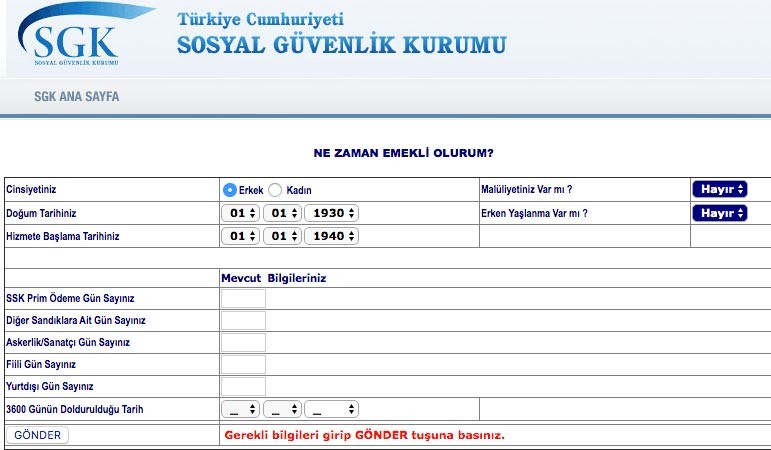Screen dimensions: 771x450
Task: Expand the Malûliyetiniz Var mı dropdown
Action: coord(719,189)
